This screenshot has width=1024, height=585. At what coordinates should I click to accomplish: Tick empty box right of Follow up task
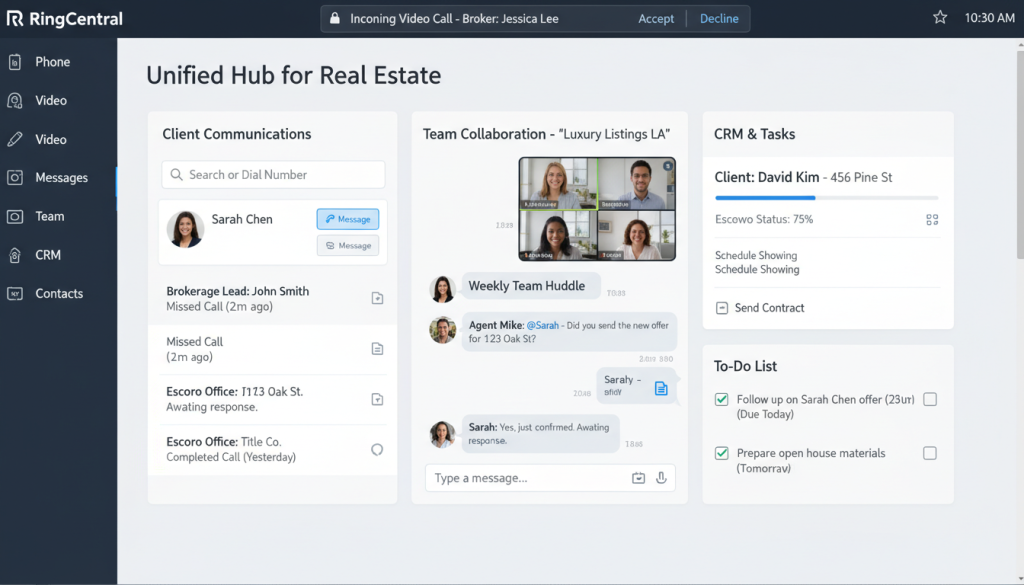[930, 400]
